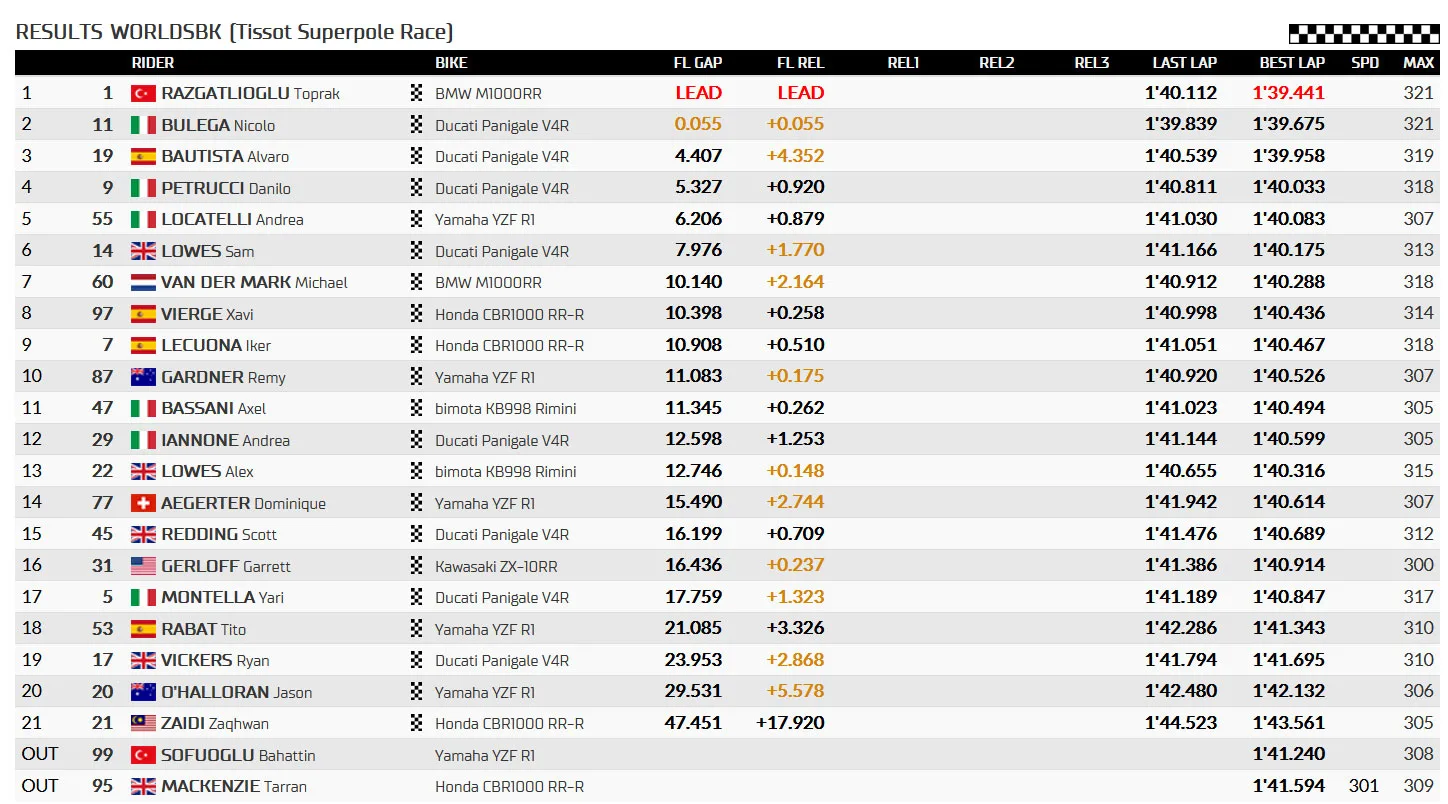Image resolution: width=1448 pixels, height=804 pixels.
Task: Click the checkered flag icon in Razgatlioglu's row
Action: pyautogui.click(x=417, y=93)
